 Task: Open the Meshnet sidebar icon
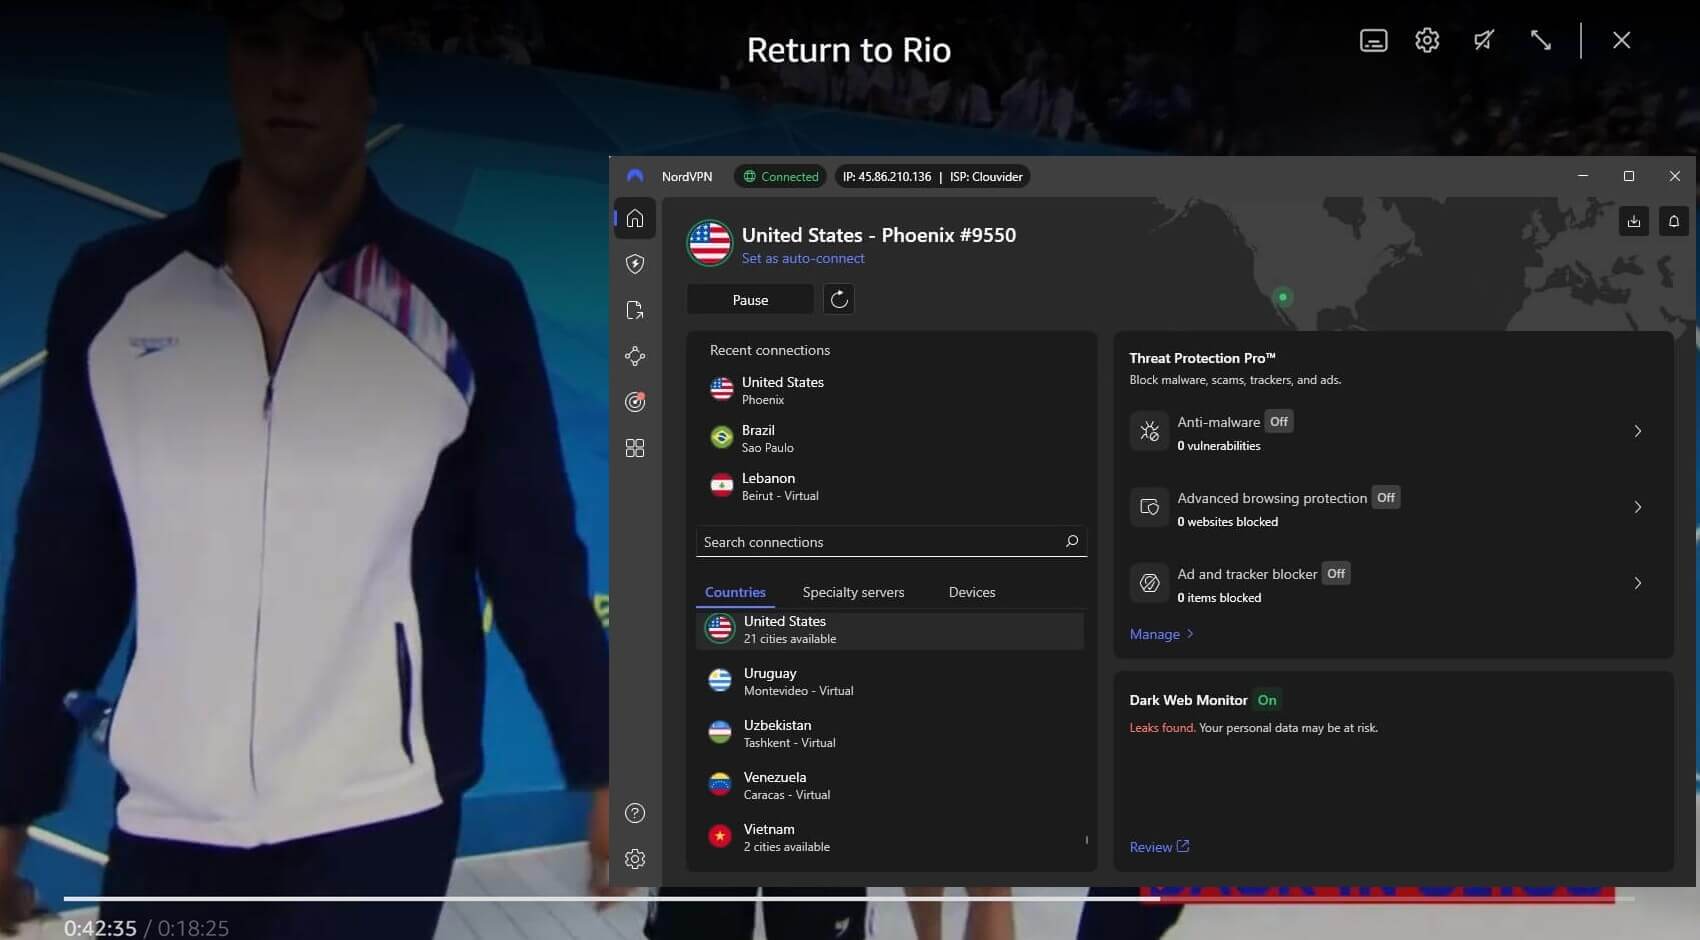[635, 356]
